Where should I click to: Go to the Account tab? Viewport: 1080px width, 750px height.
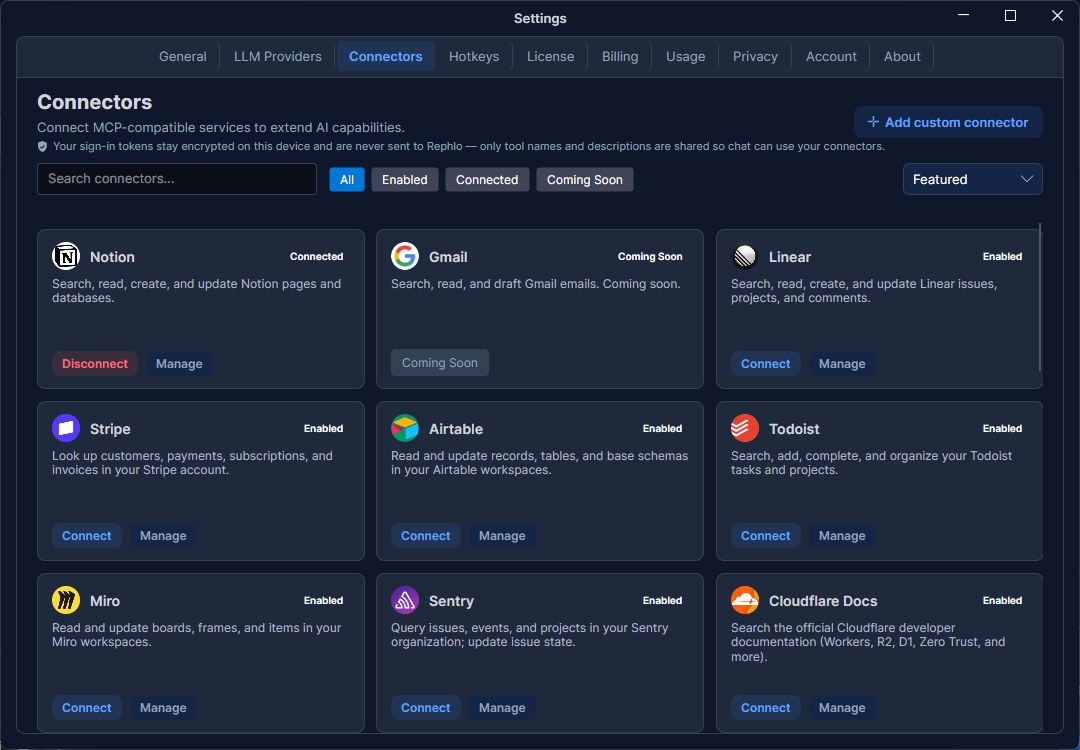pyautogui.click(x=831, y=56)
